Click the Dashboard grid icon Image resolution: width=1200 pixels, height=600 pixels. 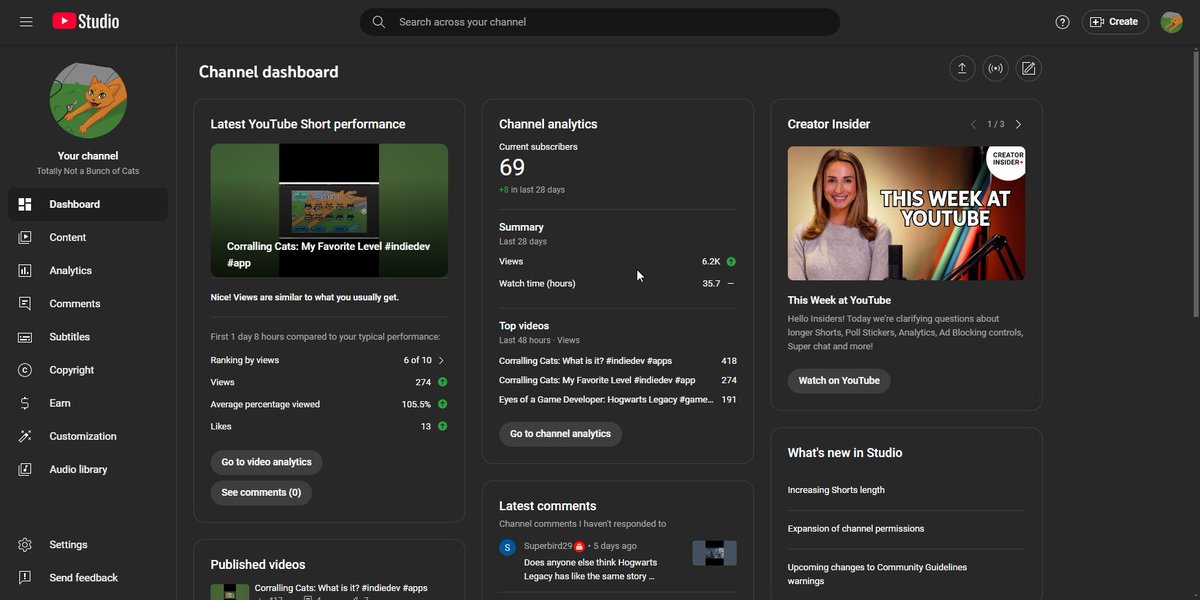coord(26,204)
